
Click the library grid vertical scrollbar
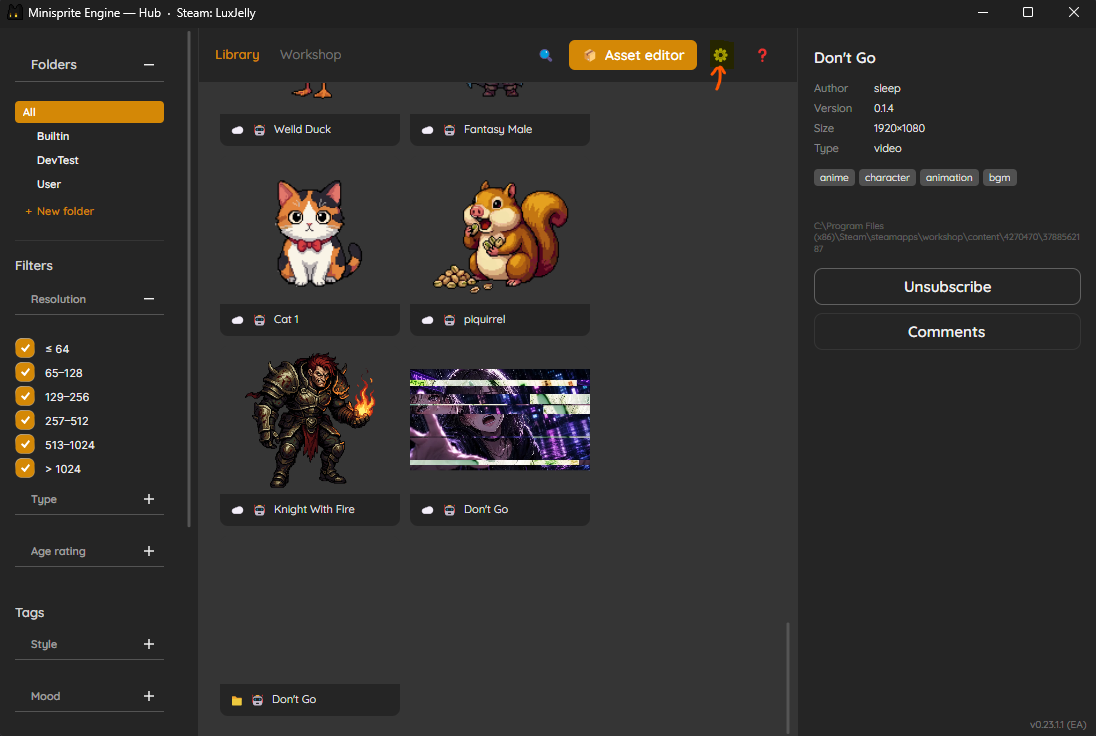click(788, 678)
